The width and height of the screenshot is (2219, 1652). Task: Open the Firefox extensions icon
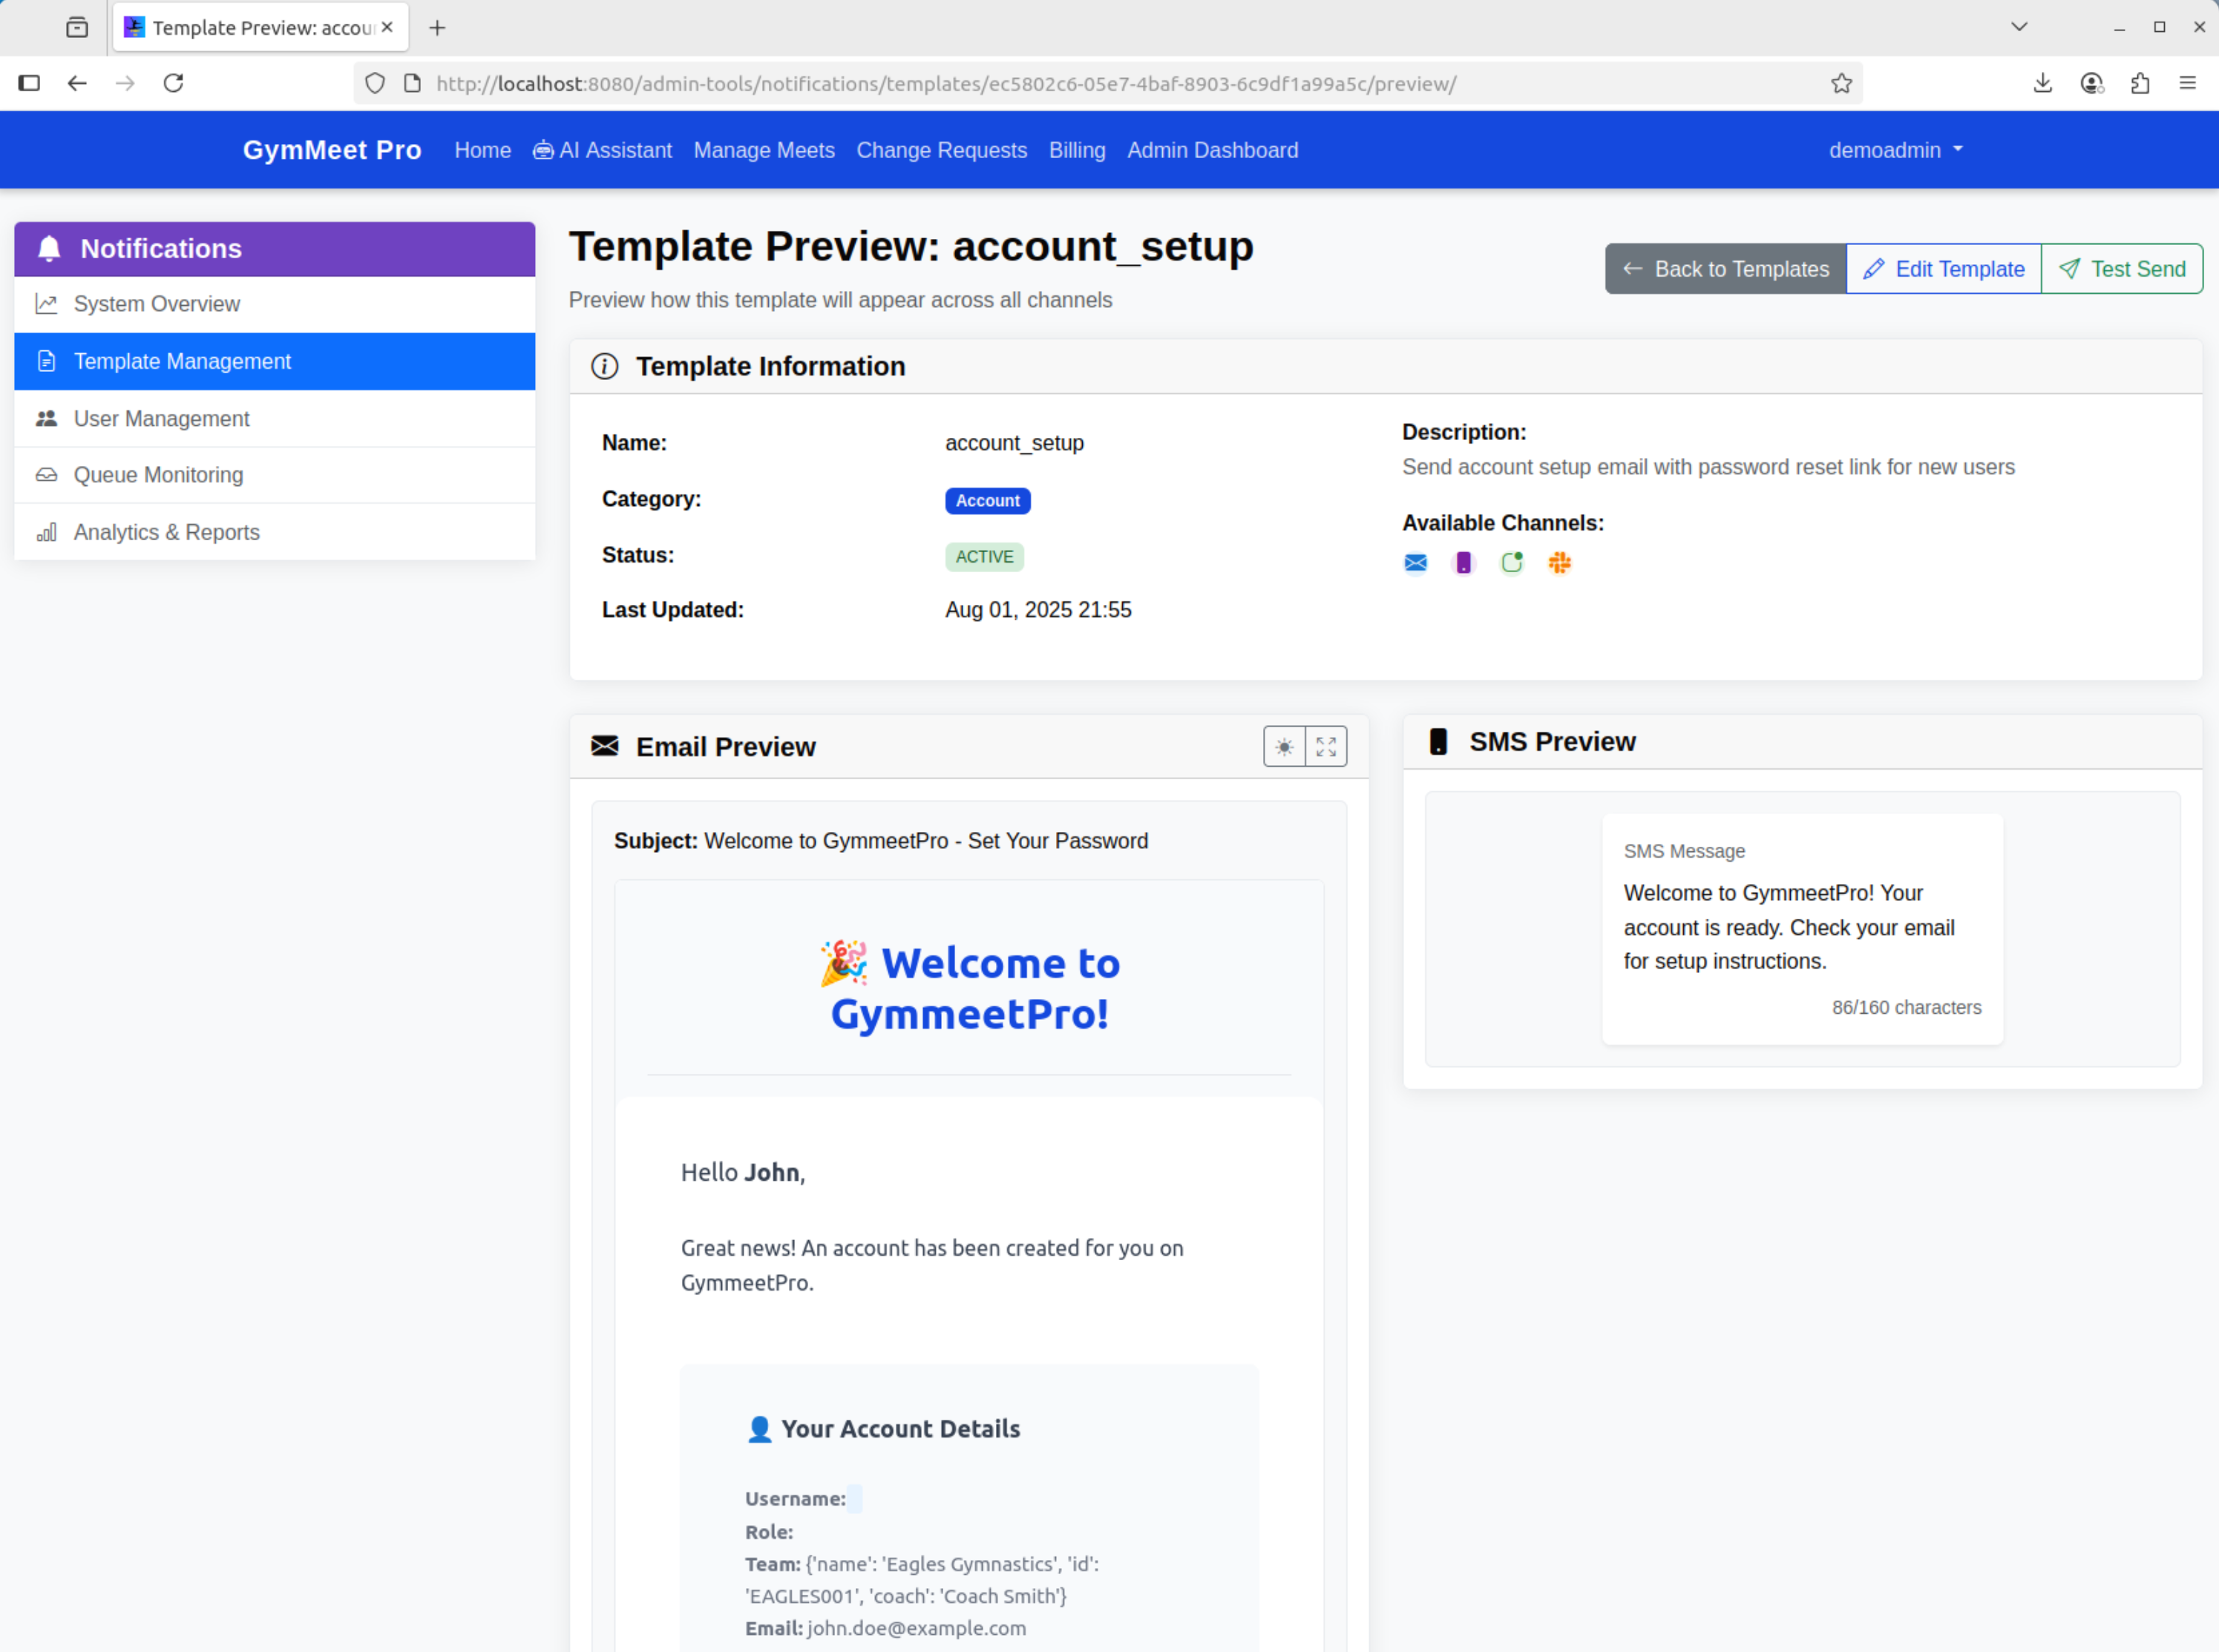pos(2139,83)
